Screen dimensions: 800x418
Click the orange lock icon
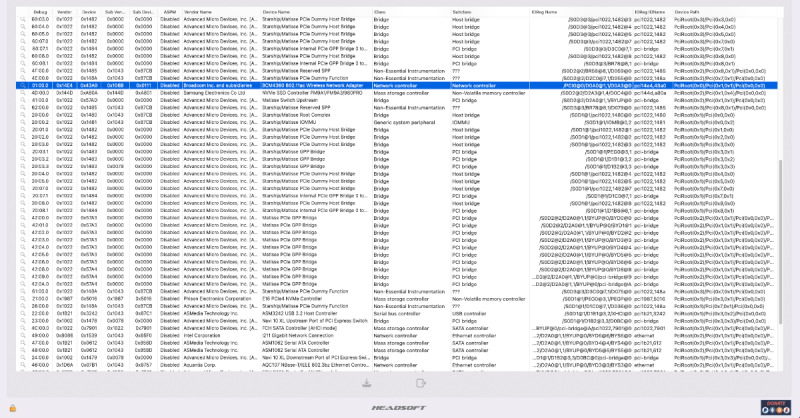pyautogui.click(x=13, y=408)
